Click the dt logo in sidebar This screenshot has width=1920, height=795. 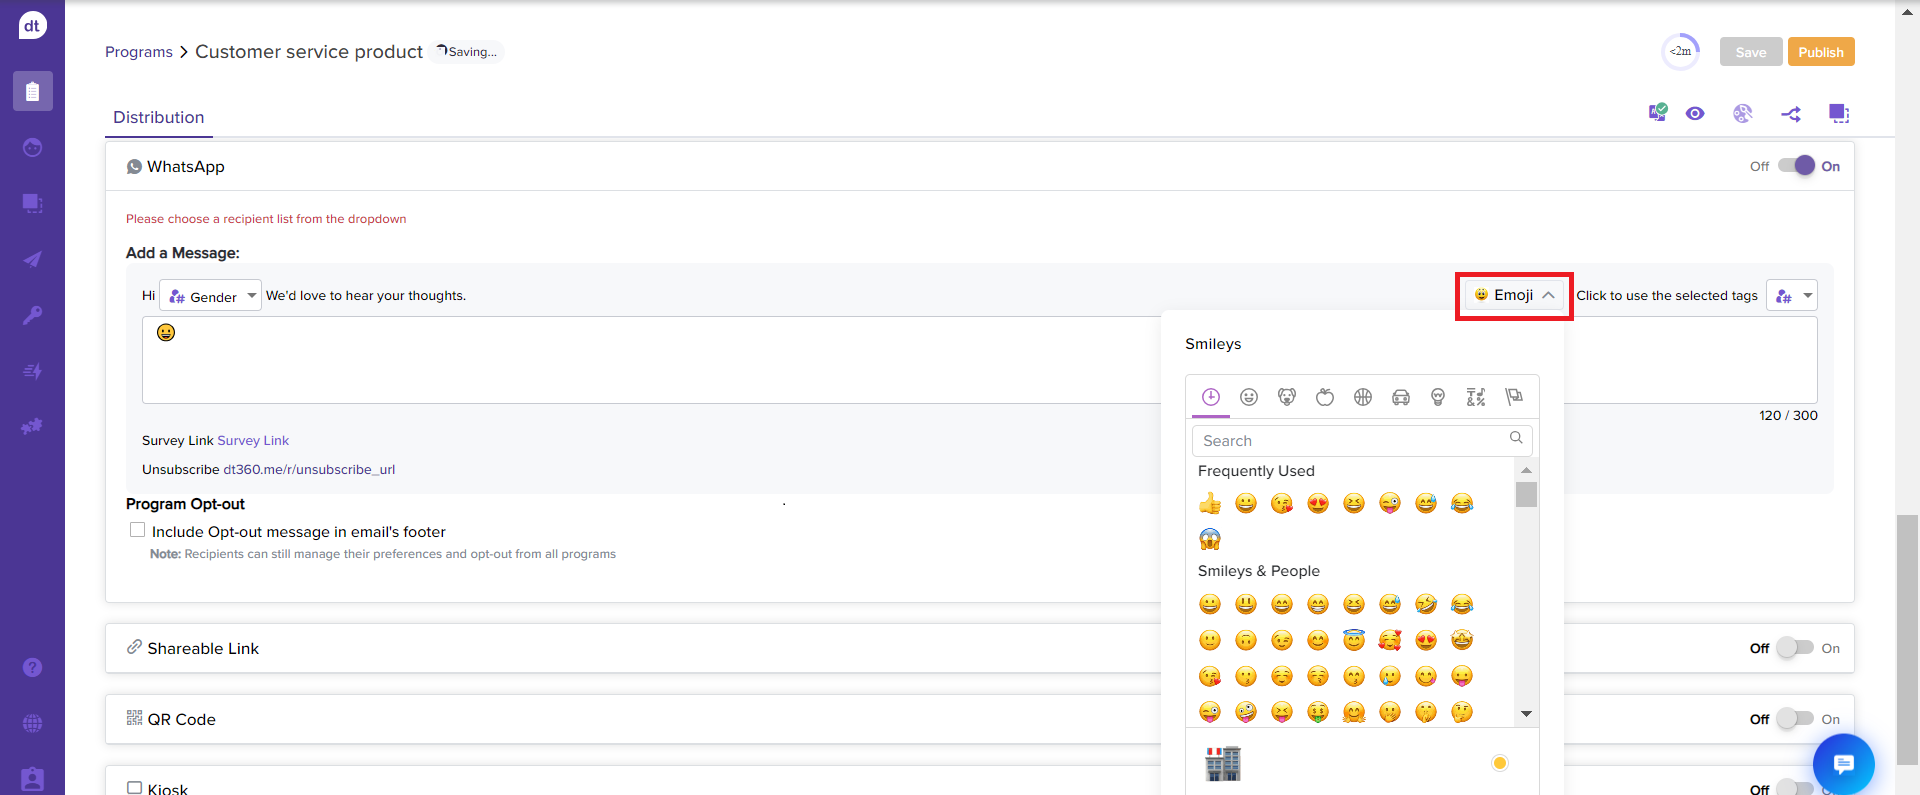click(x=32, y=25)
